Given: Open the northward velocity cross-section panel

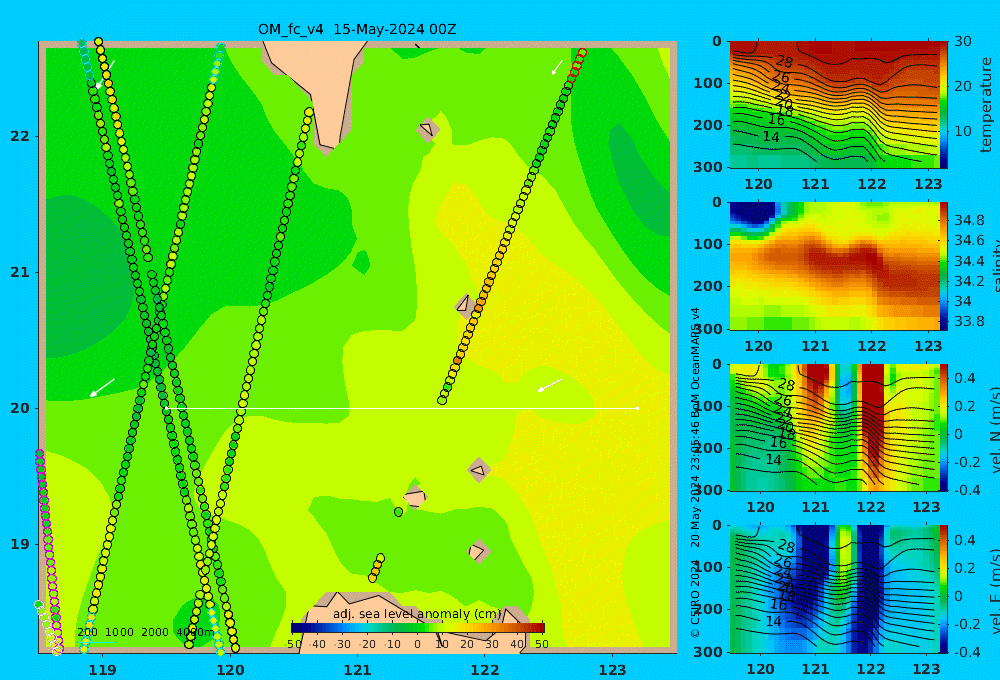Looking at the screenshot, I should [x=834, y=427].
